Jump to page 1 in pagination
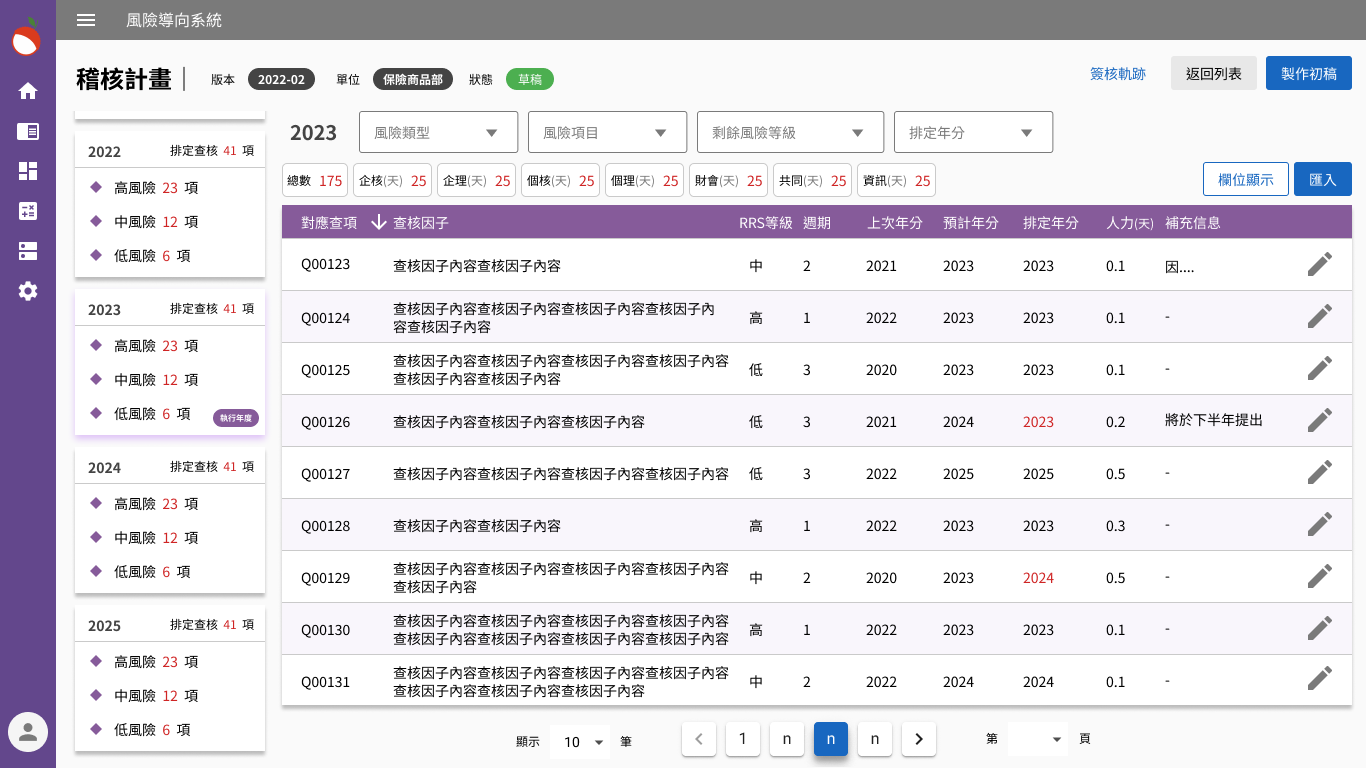The image size is (1366, 768). pyautogui.click(x=742, y=739)
